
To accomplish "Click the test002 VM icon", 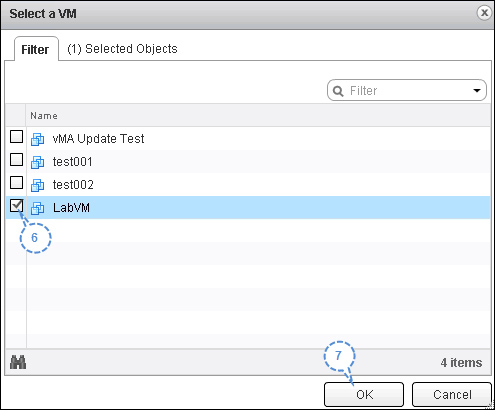I will tap(37, 185).
